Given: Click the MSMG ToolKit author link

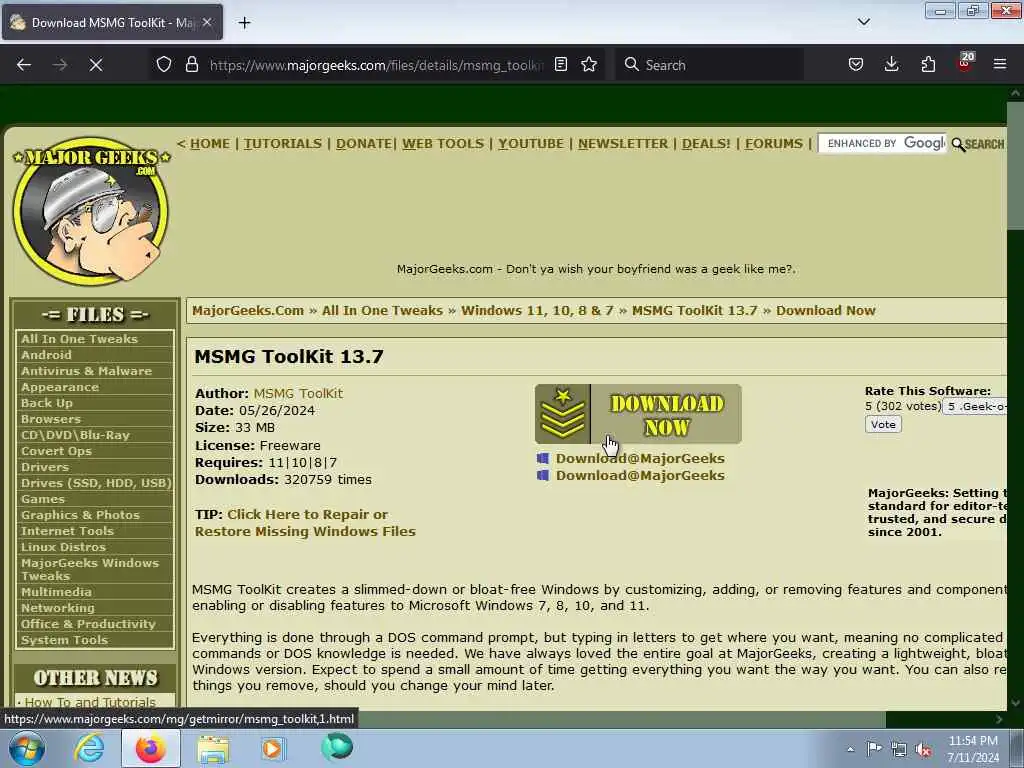Looking at the screenshot, I should 298,393.
